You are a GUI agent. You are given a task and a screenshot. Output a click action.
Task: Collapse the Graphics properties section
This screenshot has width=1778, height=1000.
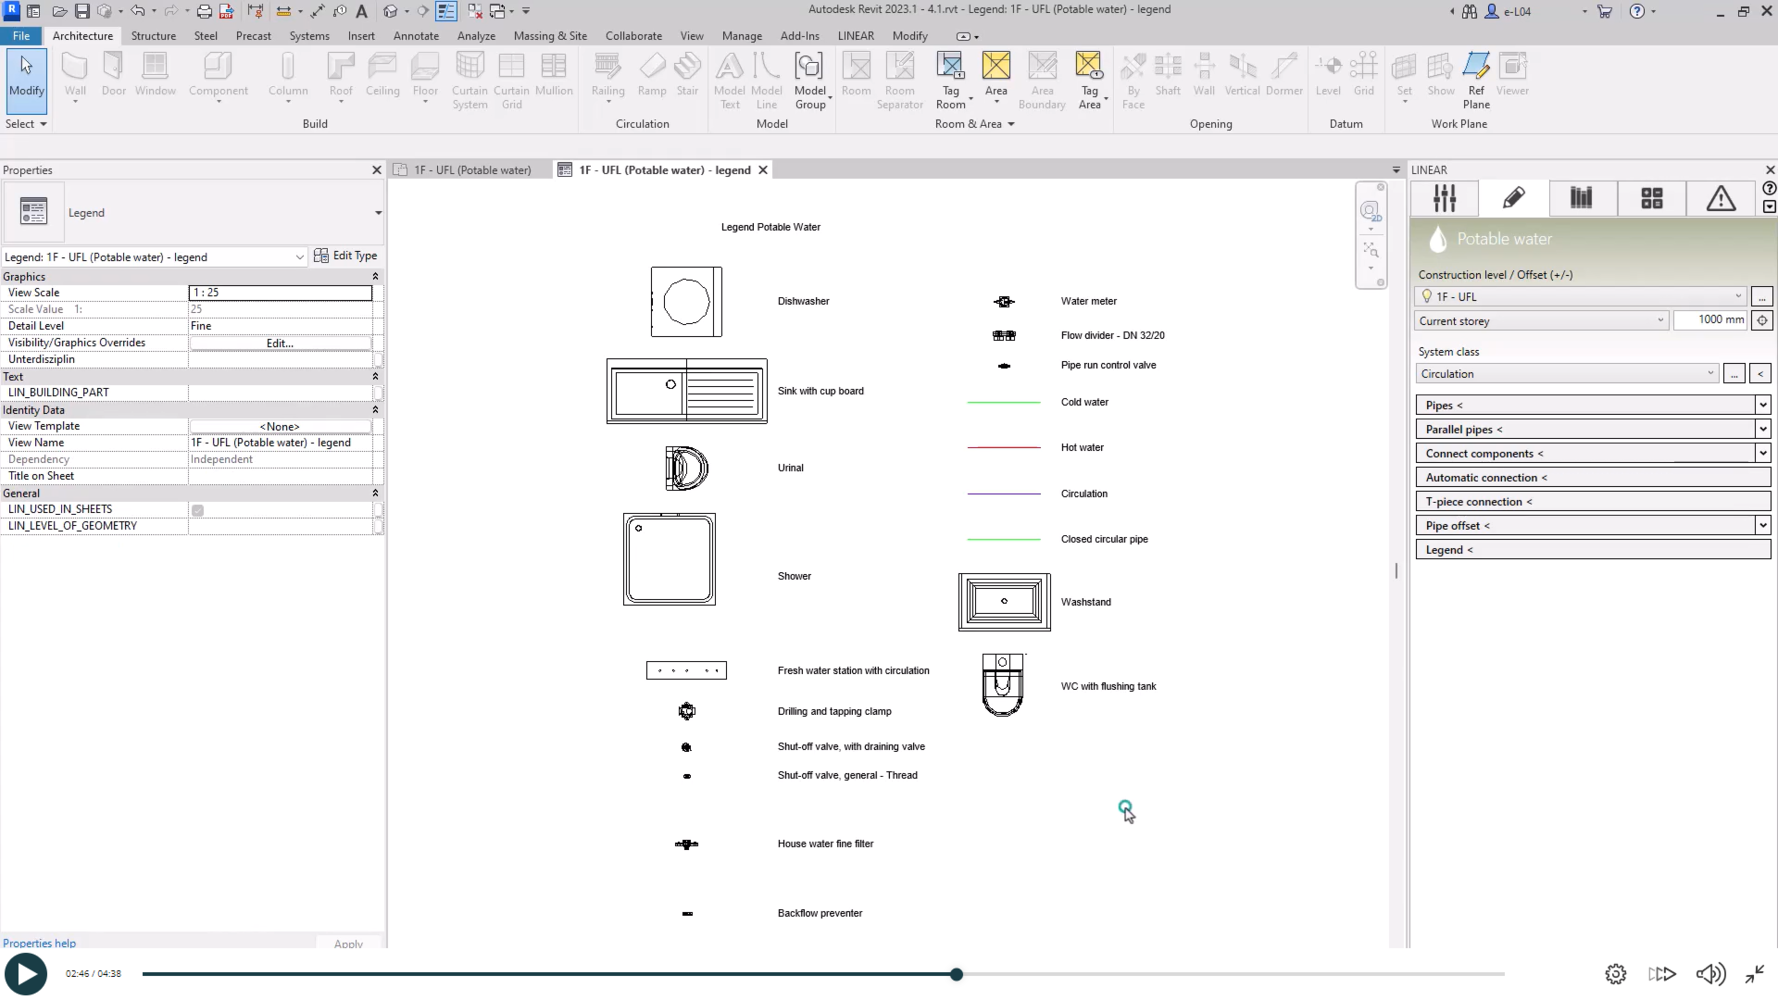[375, 277]
